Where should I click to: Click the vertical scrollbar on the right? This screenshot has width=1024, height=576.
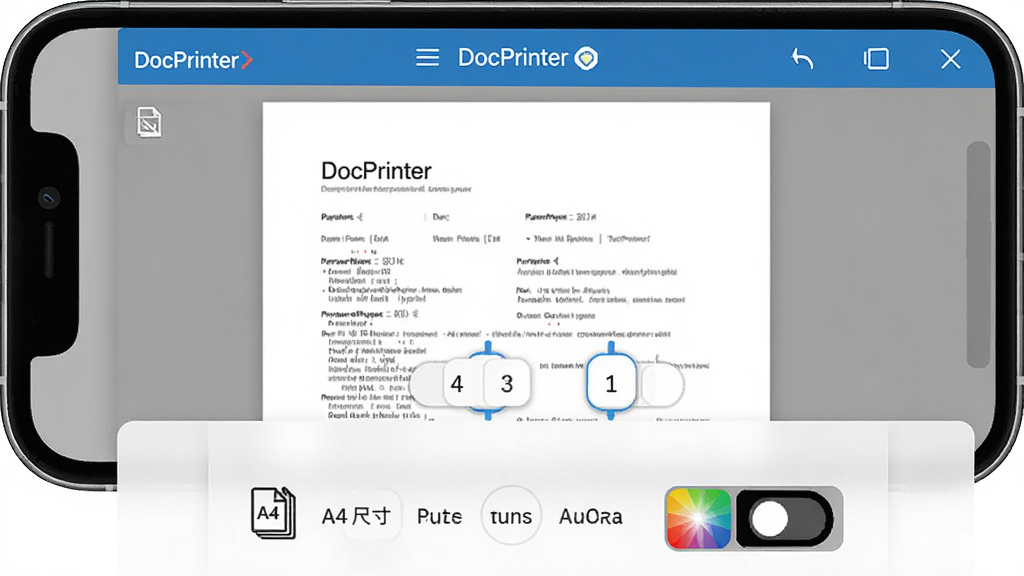click(978, 255)
